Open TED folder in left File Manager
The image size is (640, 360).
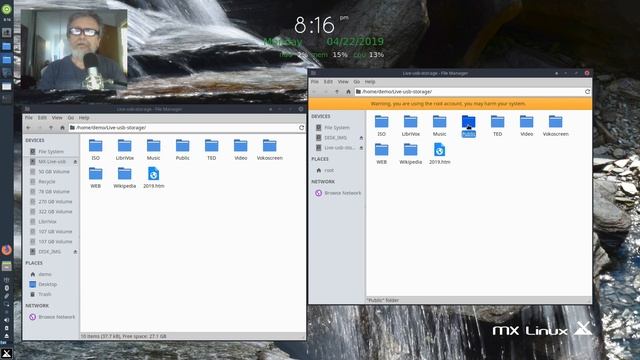click(x=211, y=149)
